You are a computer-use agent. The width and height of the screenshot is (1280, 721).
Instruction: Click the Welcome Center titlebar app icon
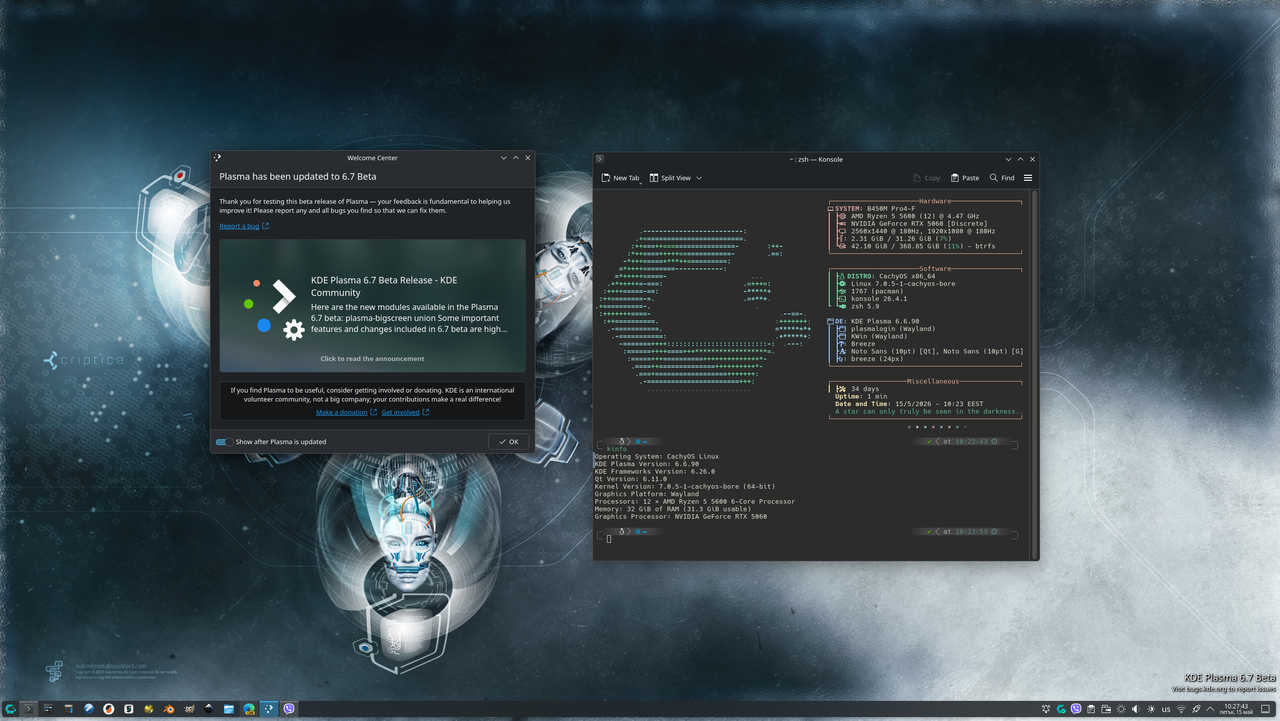[217, 158]
